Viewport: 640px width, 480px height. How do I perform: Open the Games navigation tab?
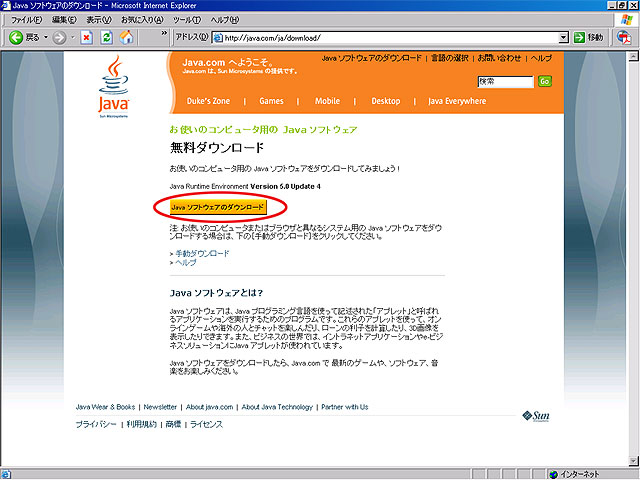271,101
